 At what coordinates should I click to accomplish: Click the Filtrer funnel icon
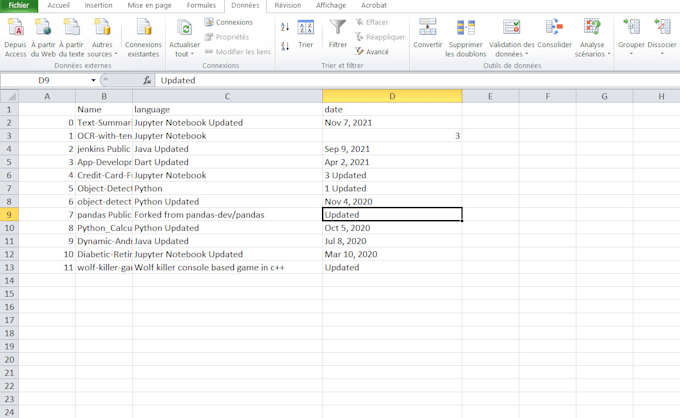338,28
